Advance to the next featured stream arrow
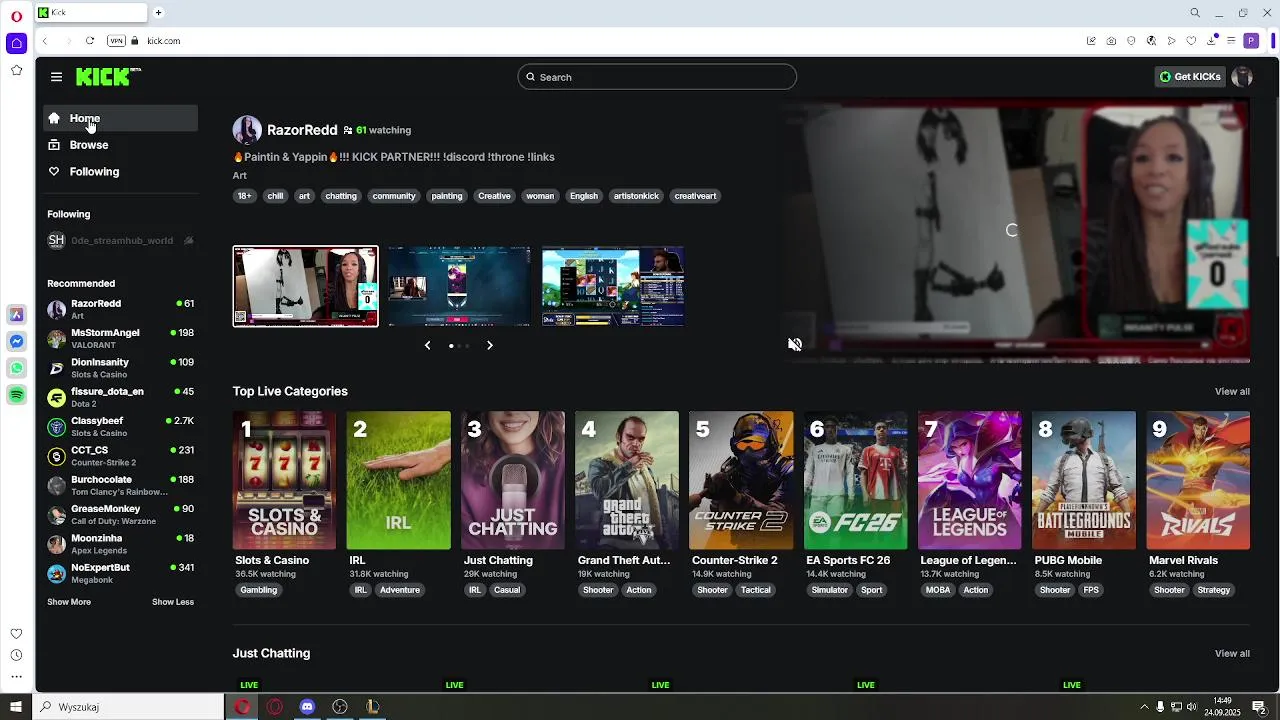Screen dimensions: 1280x720 pos(489,345)
